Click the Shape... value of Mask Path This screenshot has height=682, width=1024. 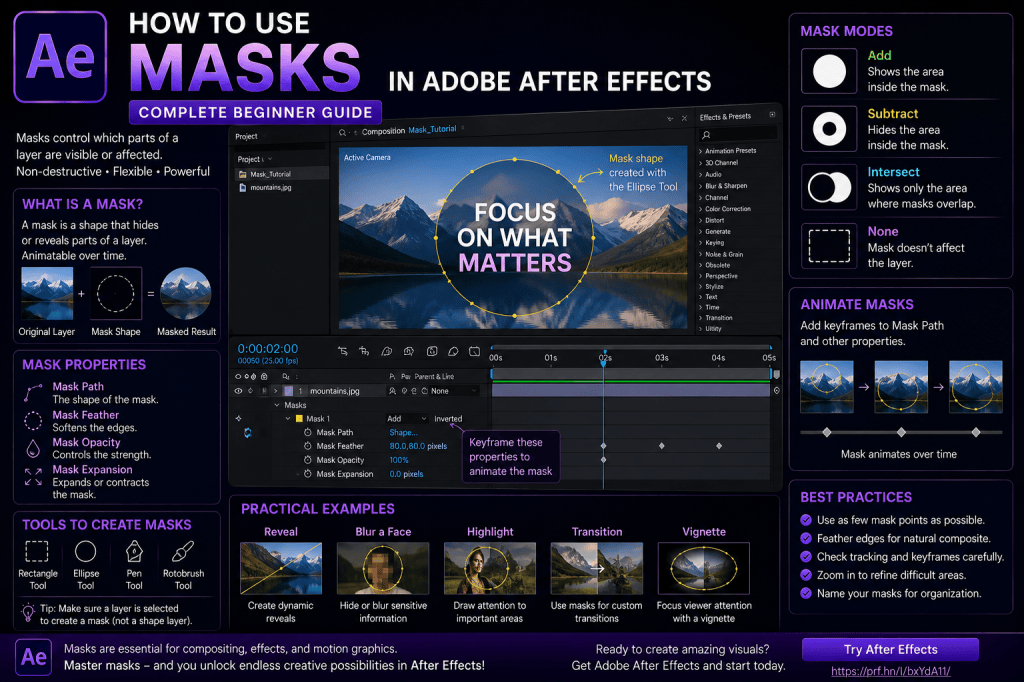coord(403,432)
